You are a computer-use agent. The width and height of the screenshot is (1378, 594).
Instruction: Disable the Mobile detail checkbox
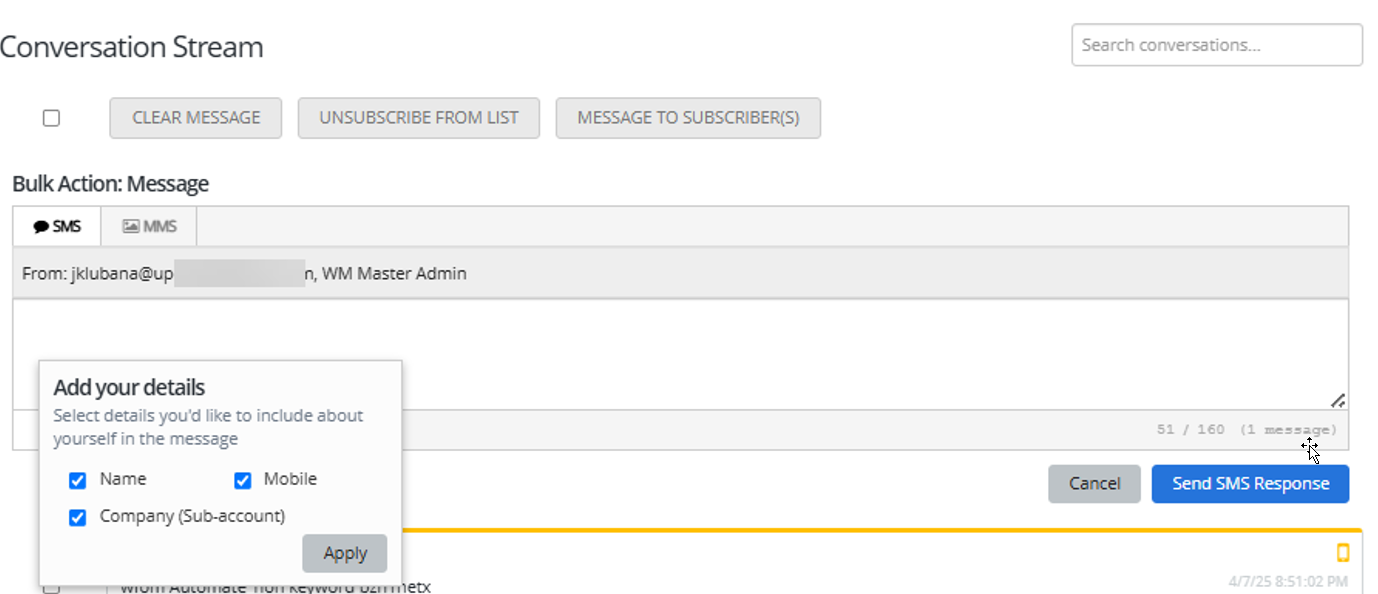pyautogui.click(x=242, y=480)
